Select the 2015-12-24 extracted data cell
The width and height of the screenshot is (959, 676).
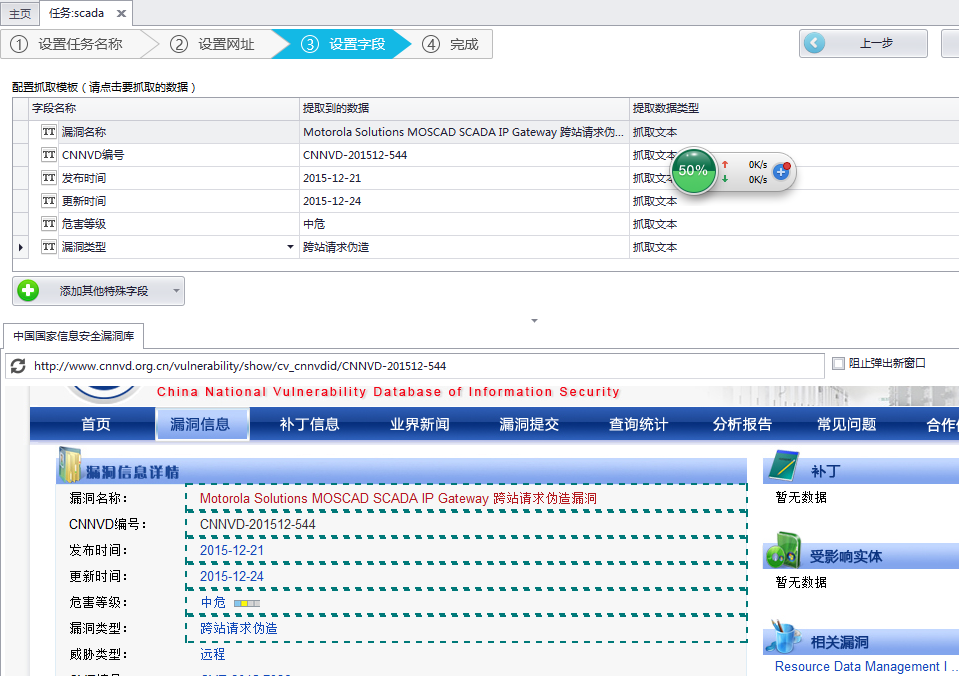coord(464,201)
